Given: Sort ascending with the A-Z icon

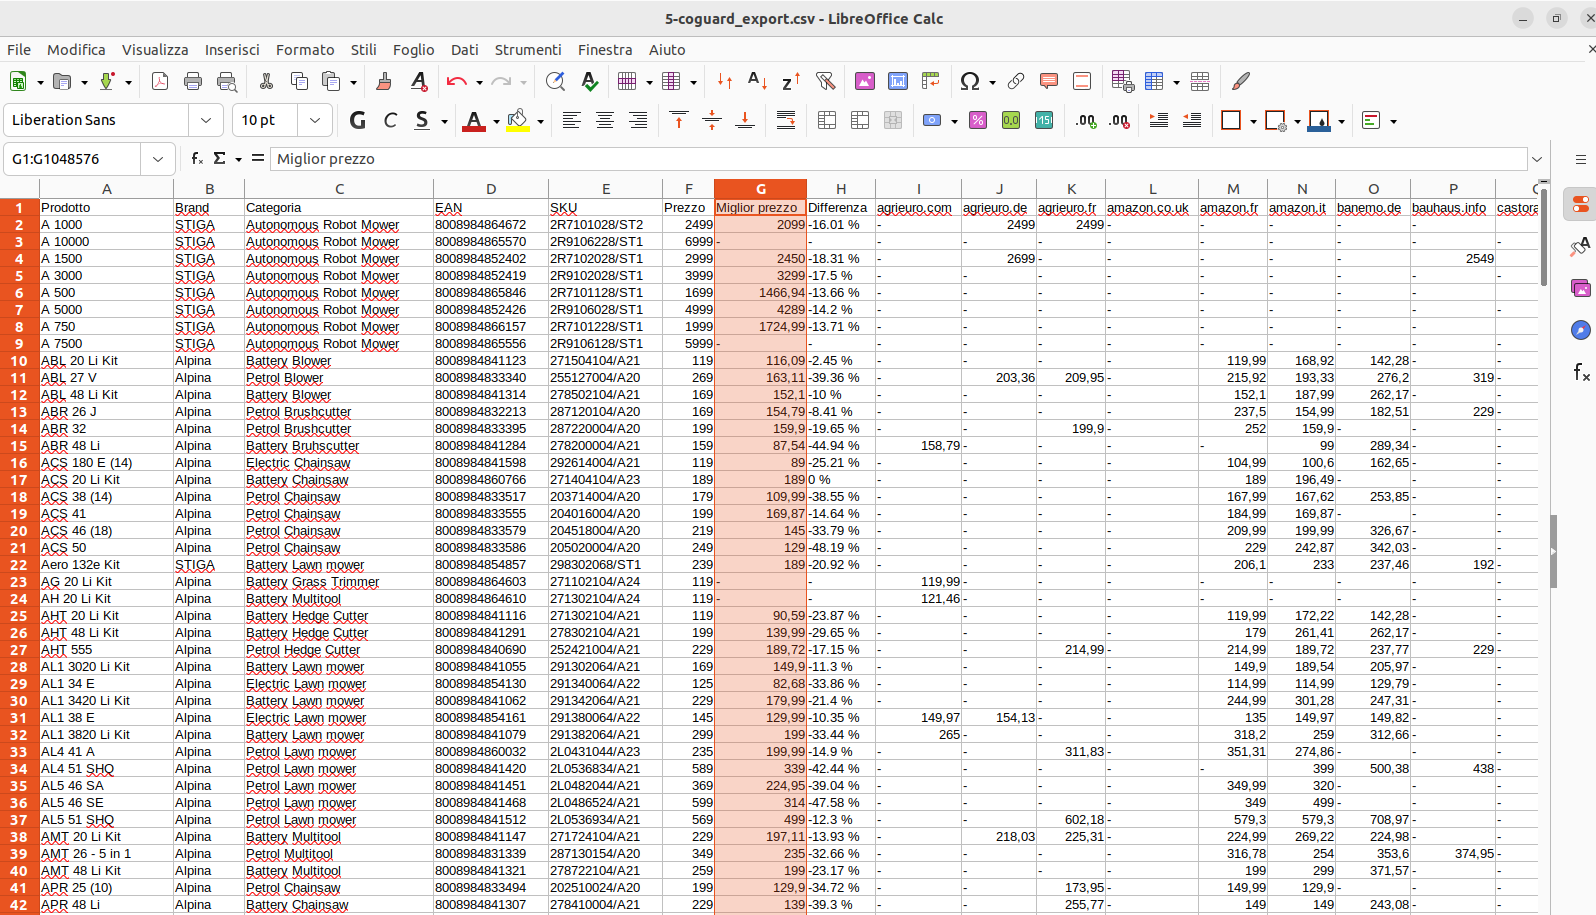Looking at the screenshot, I should click(758, 81).
